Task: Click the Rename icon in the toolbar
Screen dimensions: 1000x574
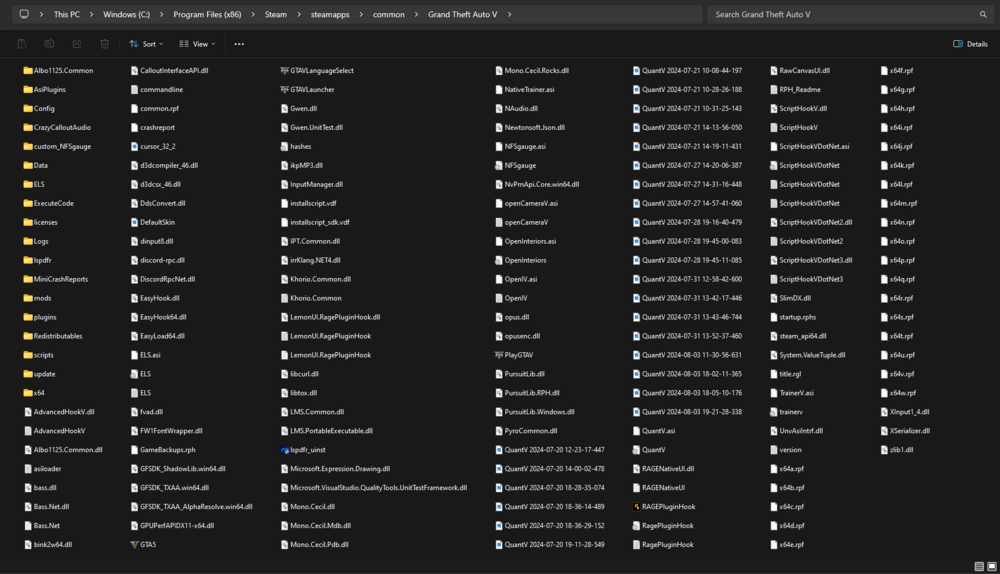Action: 49,44
